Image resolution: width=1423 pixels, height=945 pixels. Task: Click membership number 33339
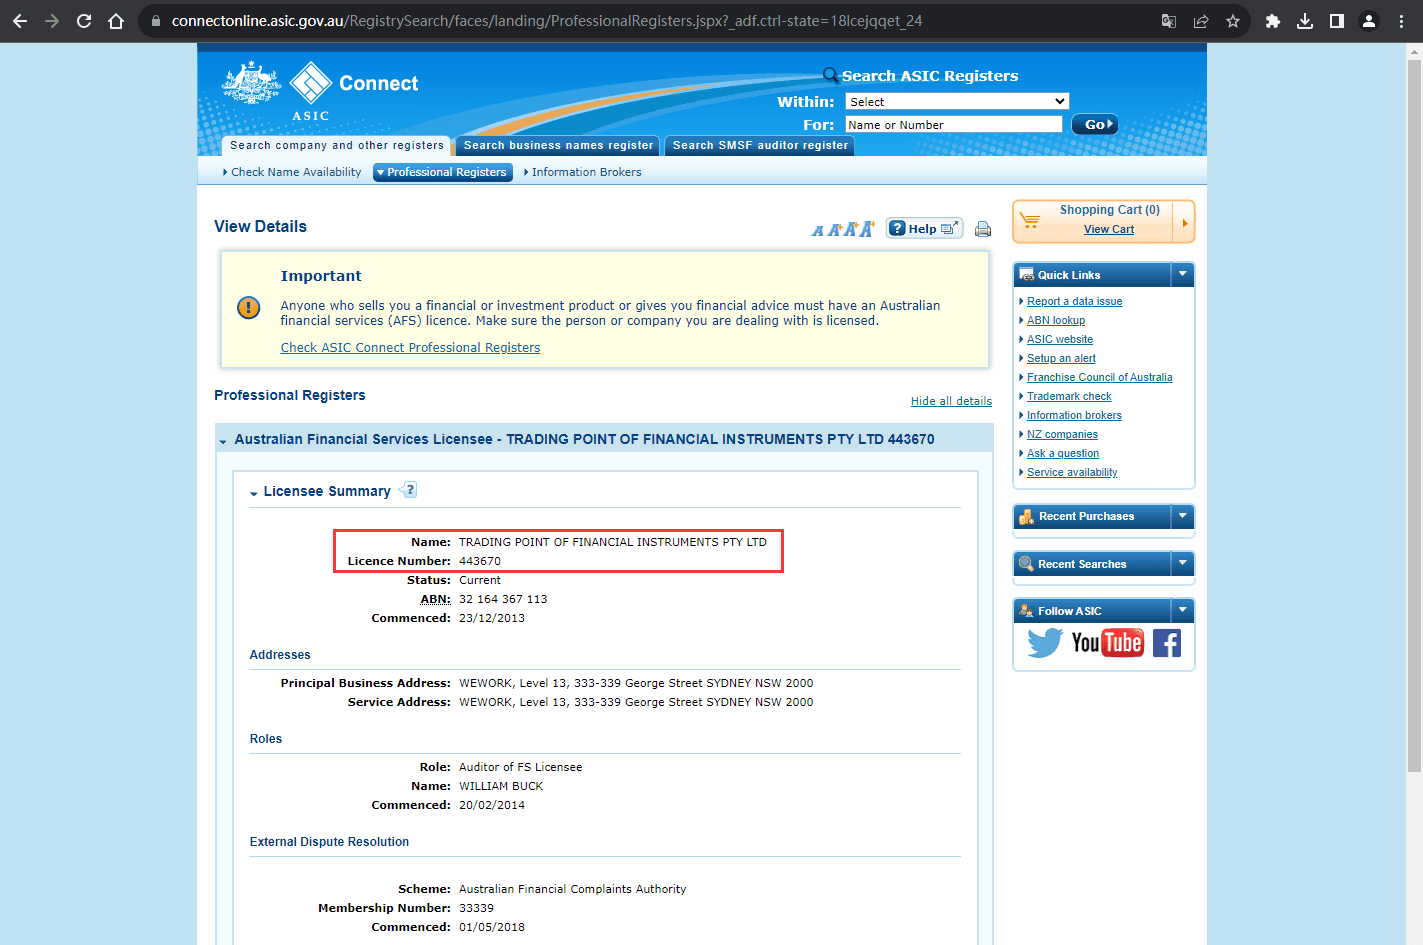coord(476,908)
